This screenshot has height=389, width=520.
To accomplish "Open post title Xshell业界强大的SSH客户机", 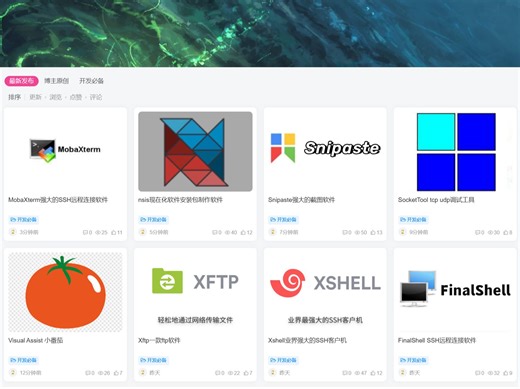I will (x=307, y=340).
